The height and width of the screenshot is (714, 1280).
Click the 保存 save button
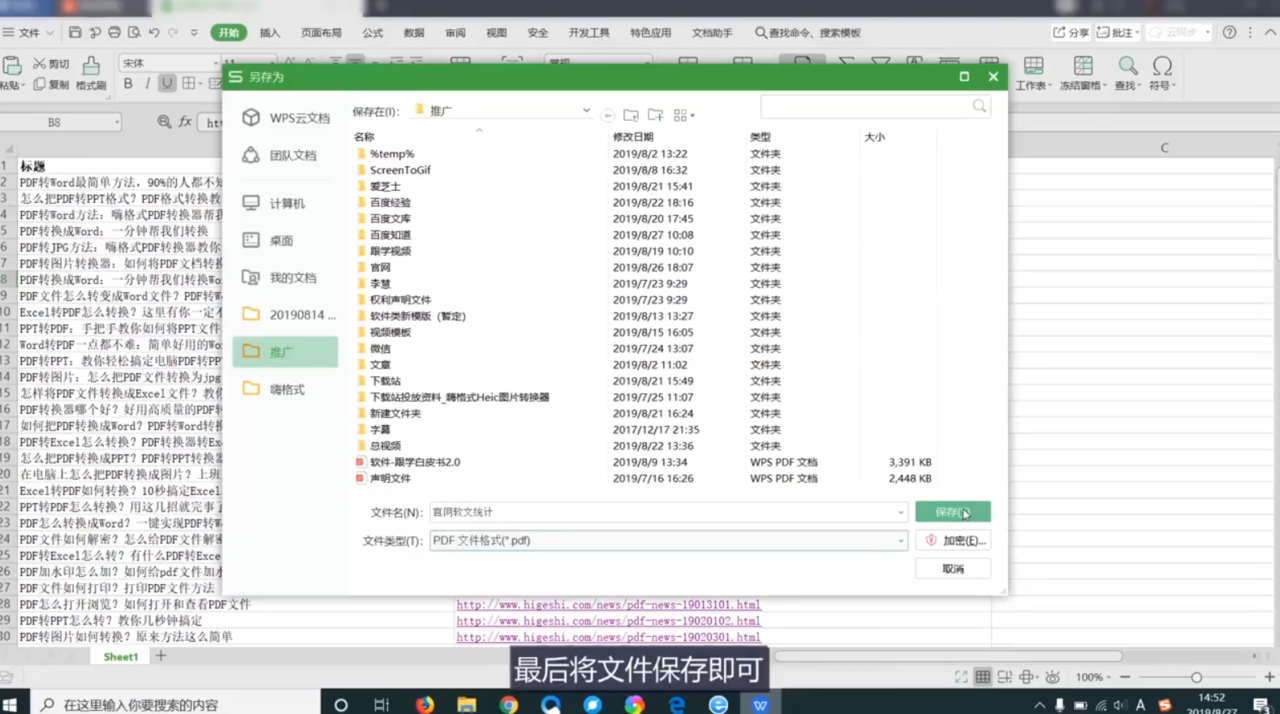tap(950, 511)
